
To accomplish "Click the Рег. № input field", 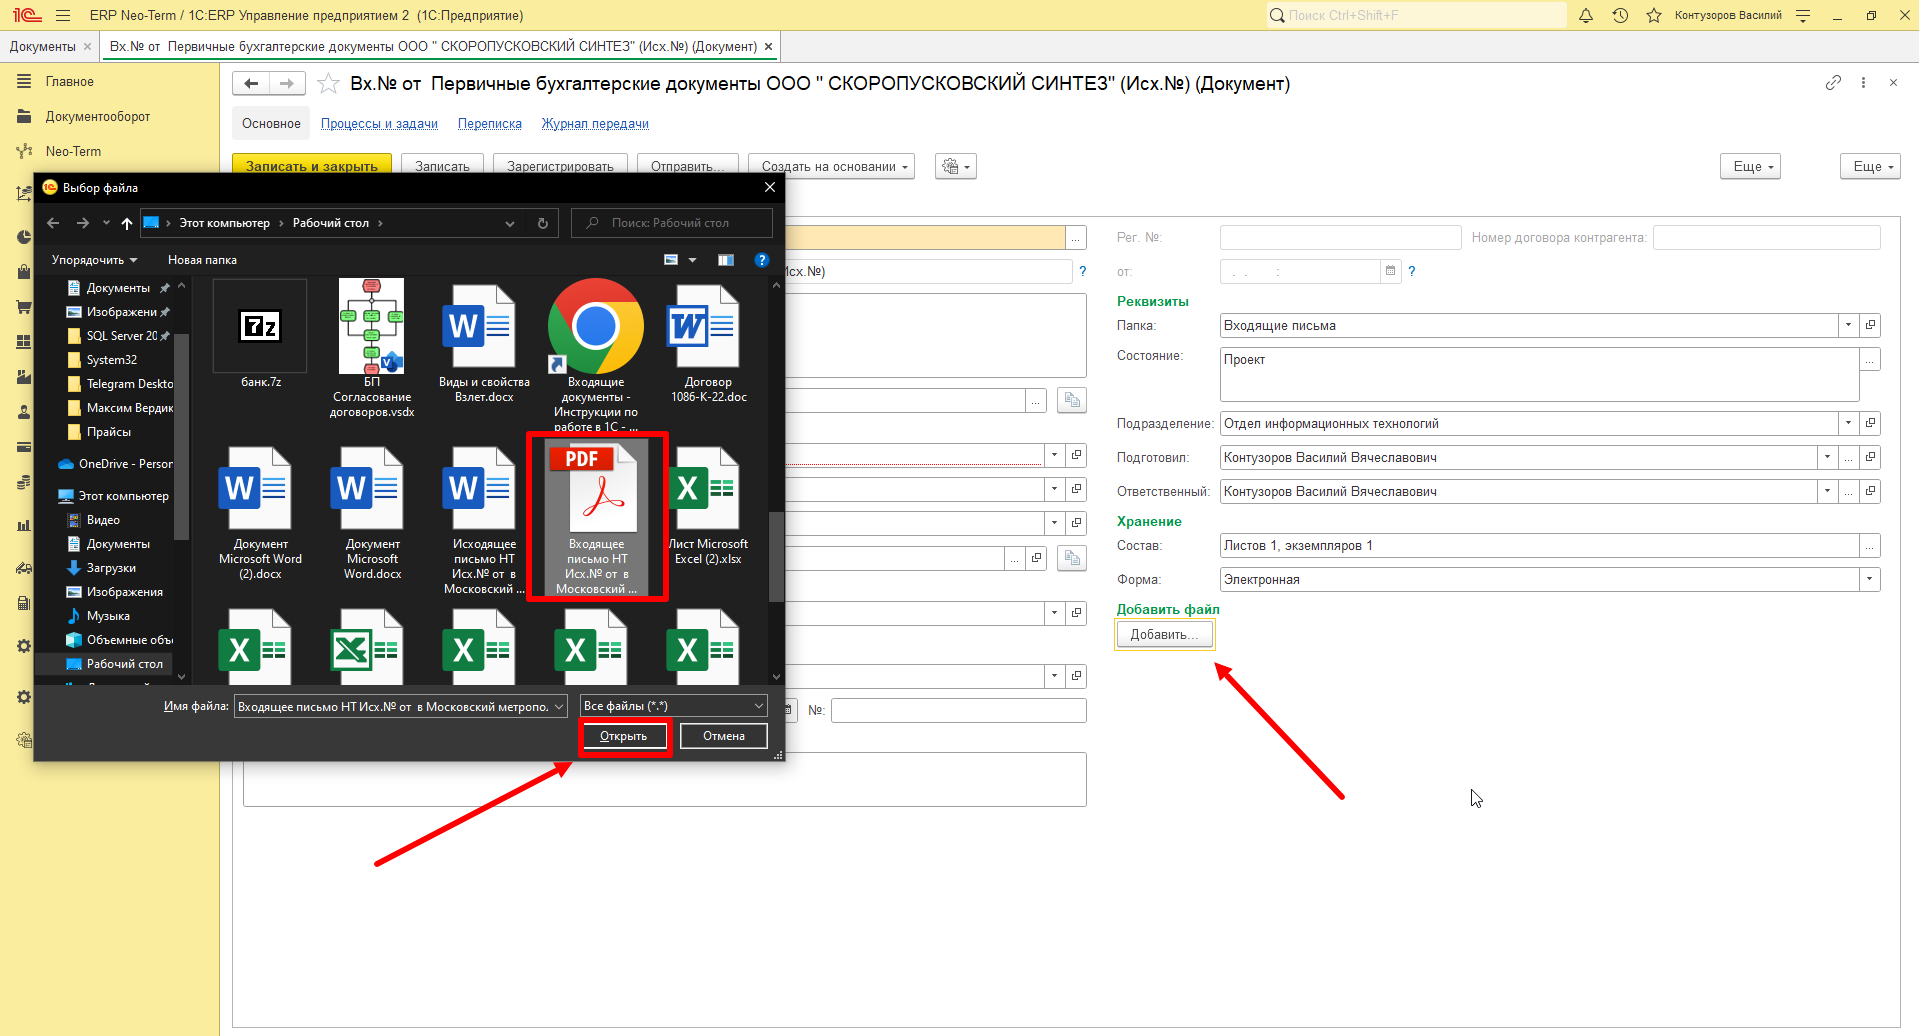I will 1341,237.
